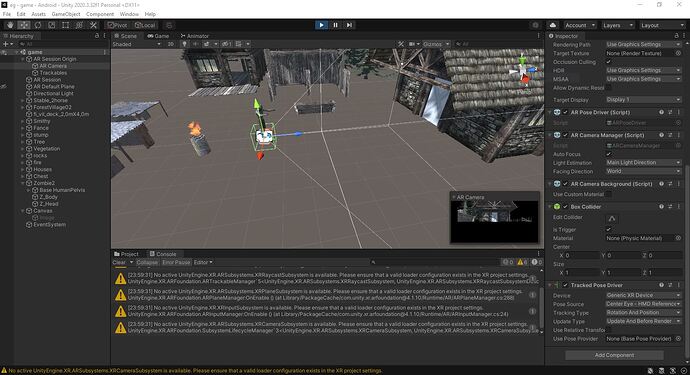Image resolution: width=690 pixels, height=375 pixels.
Task: Open Facing Direction dropdown
Action: point(643,171)
